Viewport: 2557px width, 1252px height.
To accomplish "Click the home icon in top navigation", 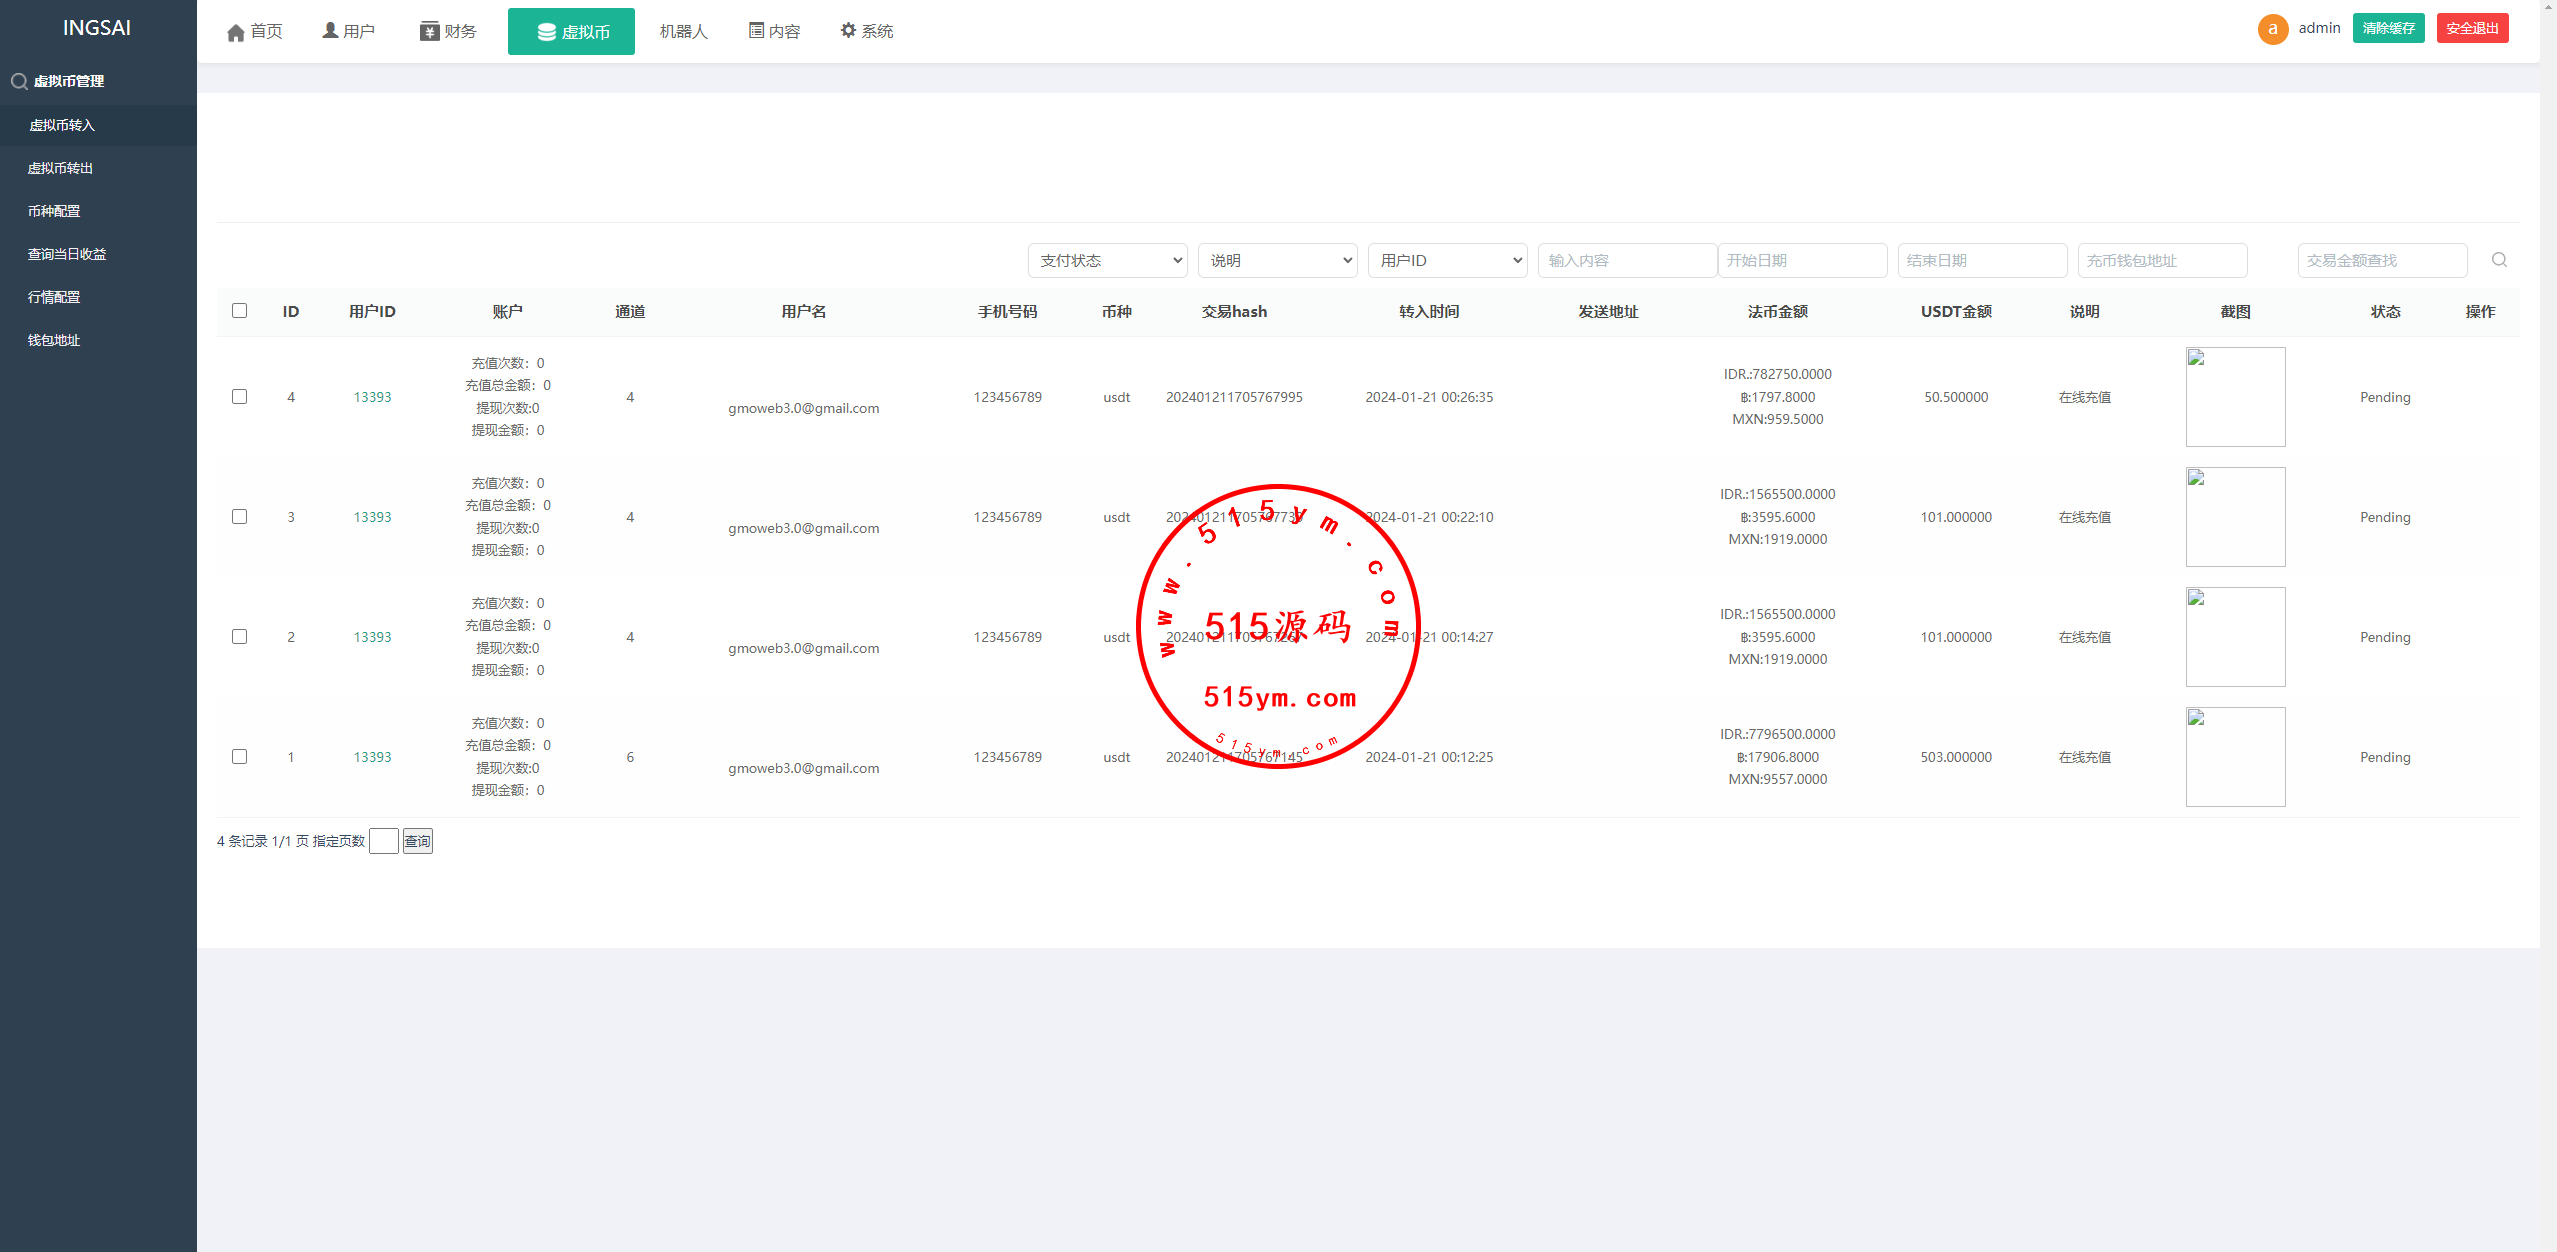I will (x=236, y=33).
